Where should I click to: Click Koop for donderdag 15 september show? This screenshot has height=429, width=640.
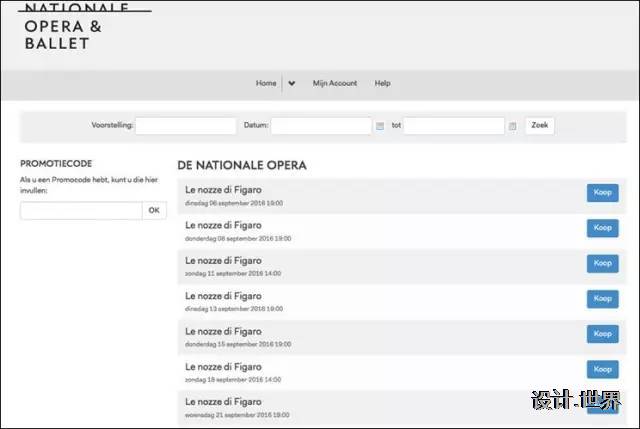pyautogui.click(x=602, y=334)
